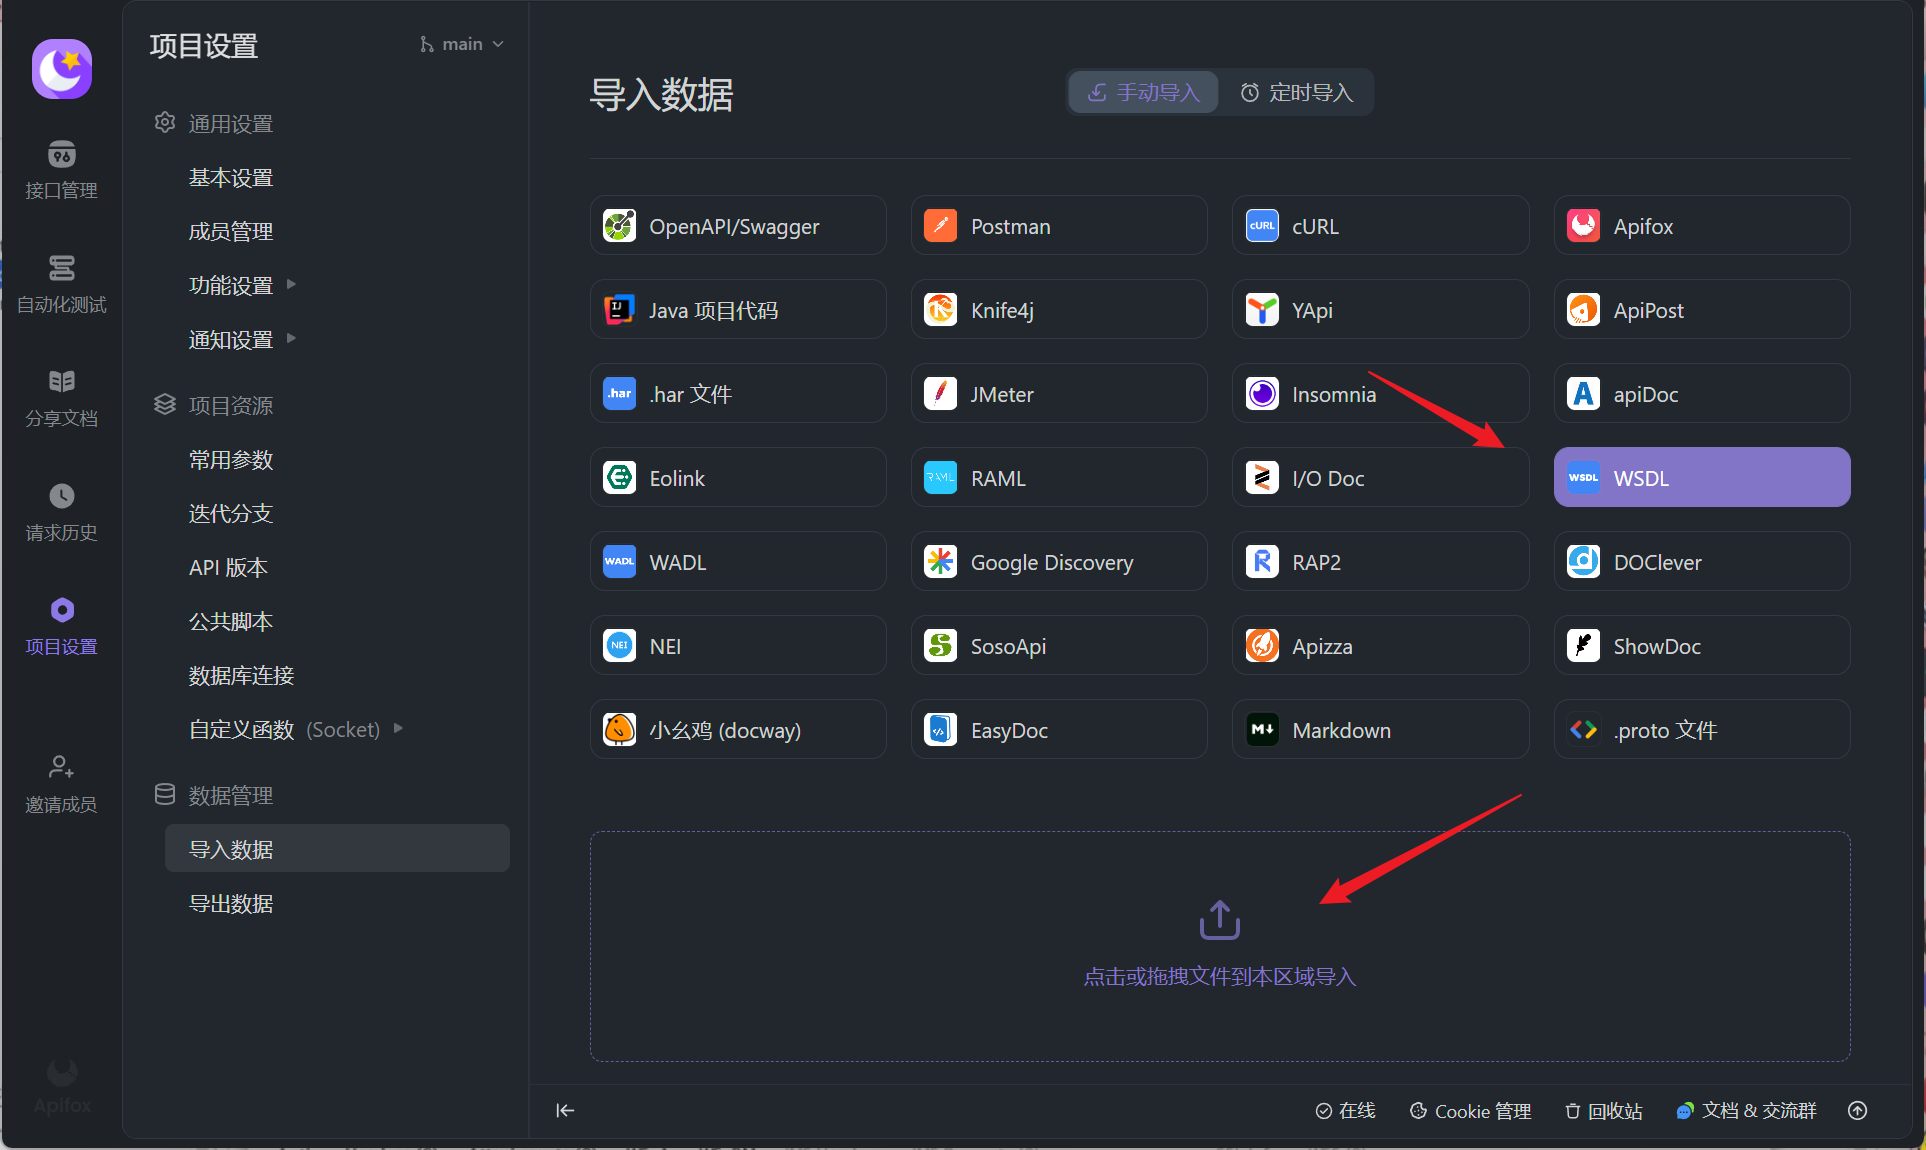Expand the 通知设置 submenu
The height and width of the screenshot is (1150, 1926).
tap(242, 339)
